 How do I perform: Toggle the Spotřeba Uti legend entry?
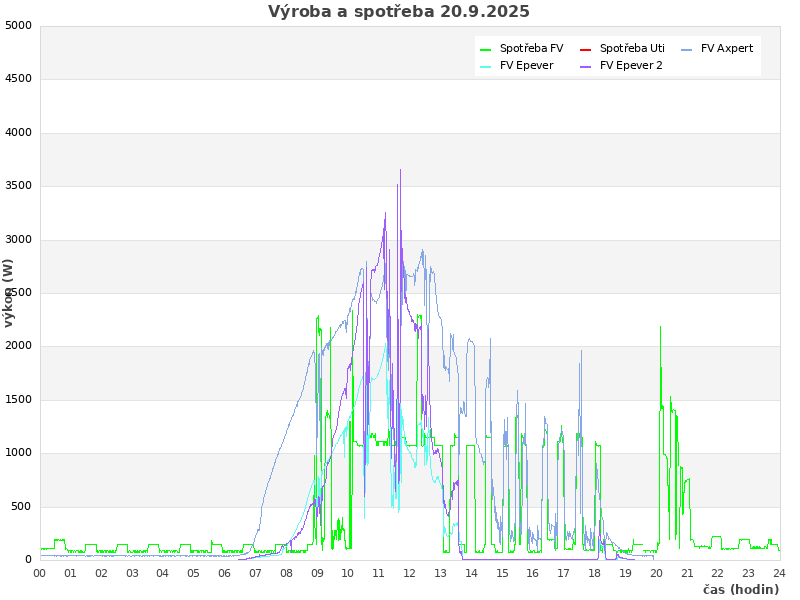pos(632,48)
